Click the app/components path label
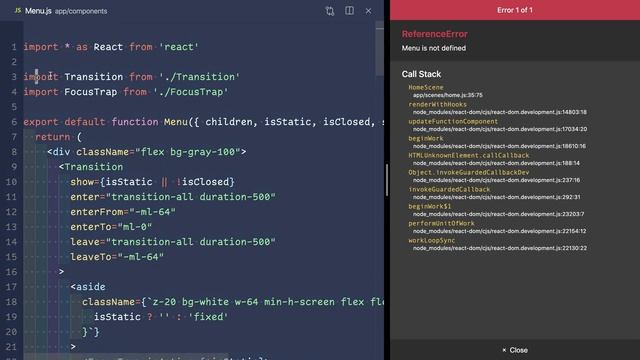 [81, 11]
